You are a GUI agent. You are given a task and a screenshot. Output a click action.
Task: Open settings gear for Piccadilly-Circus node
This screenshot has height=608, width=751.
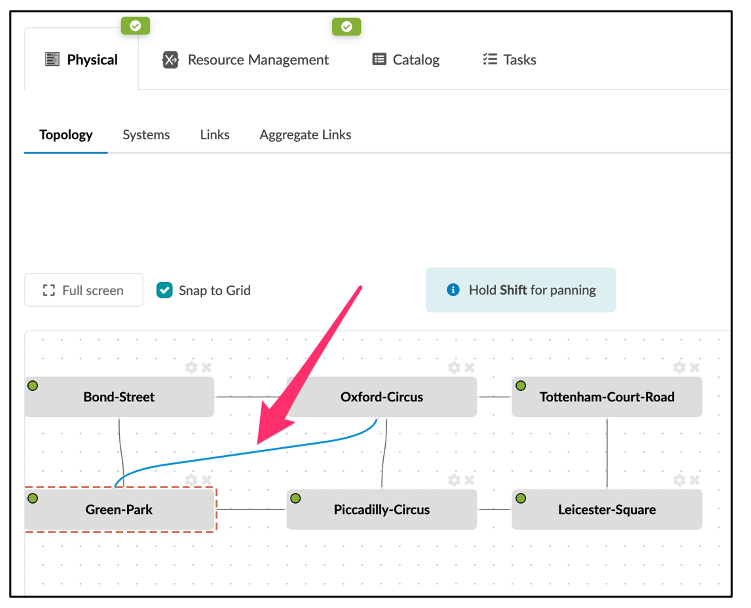coord(454,480)
